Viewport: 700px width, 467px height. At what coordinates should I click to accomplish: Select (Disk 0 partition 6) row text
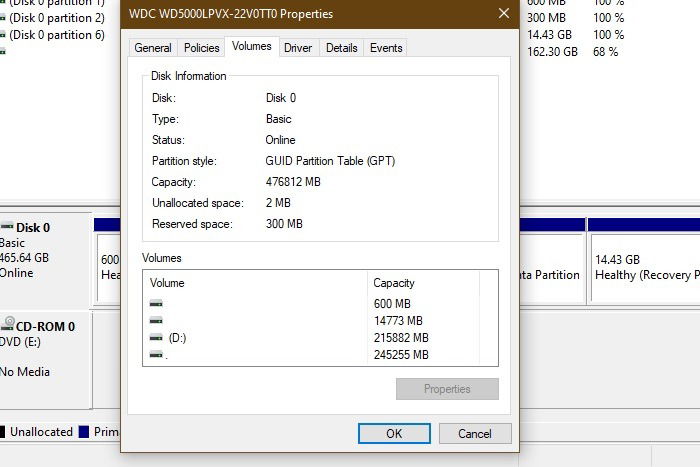[57, 35]
